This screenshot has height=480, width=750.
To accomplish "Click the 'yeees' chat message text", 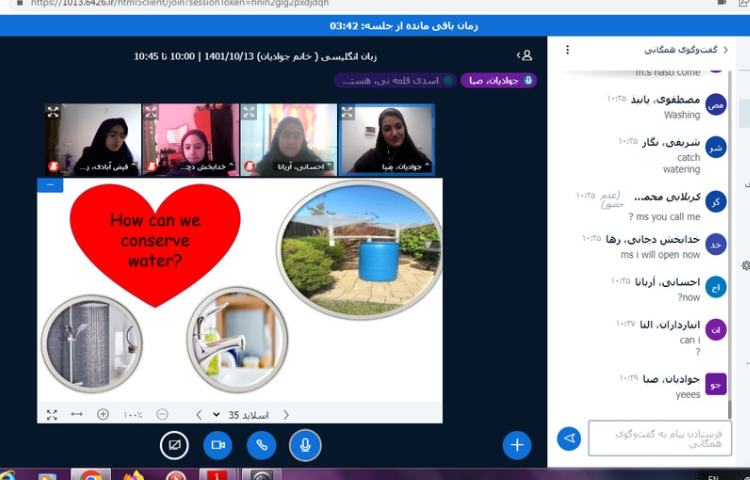I will click(688, 394).
